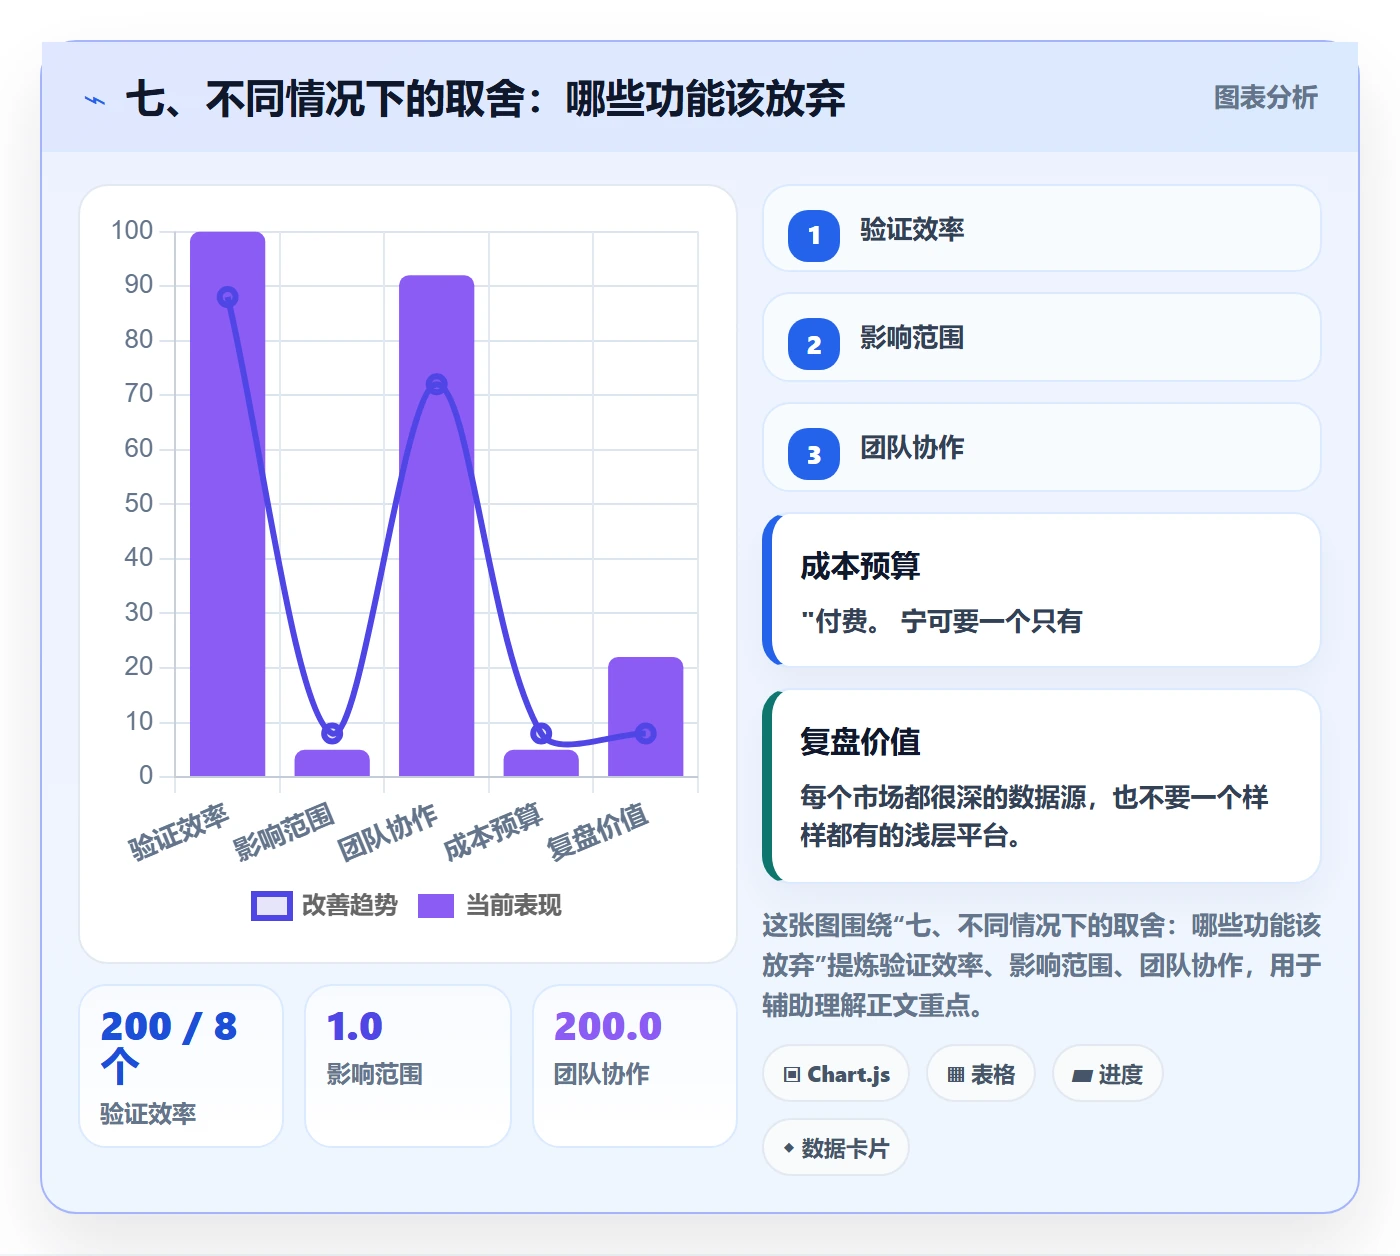Toggle the 当前表现 legend item

489,905
